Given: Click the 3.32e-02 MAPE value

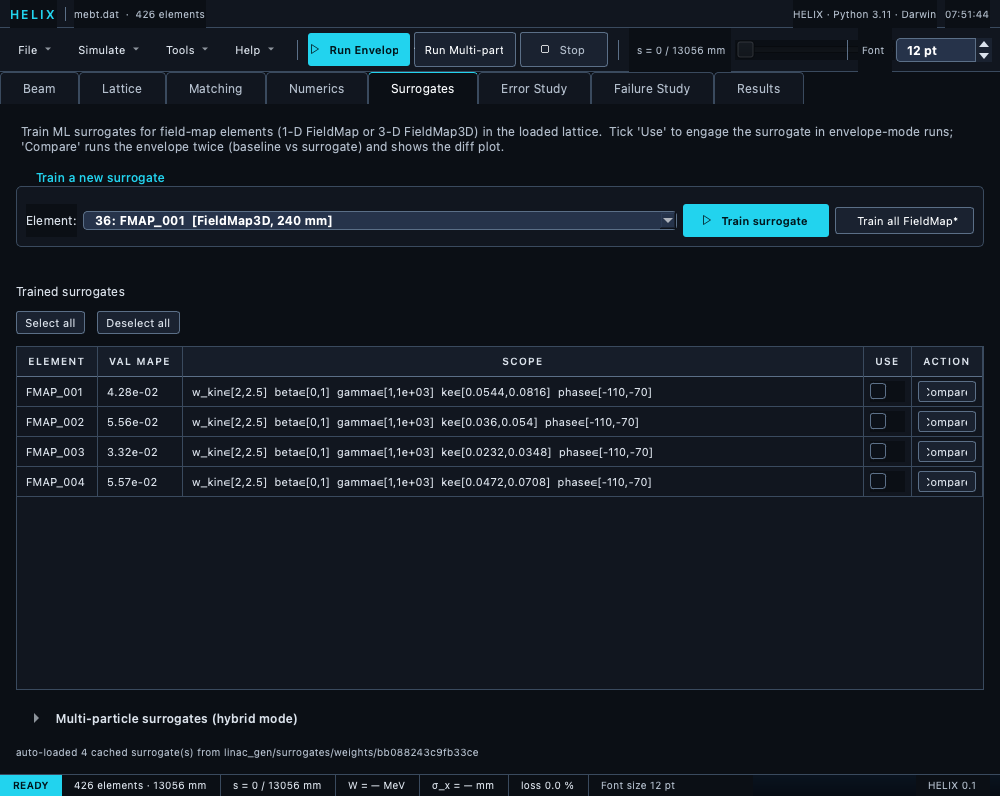Looking at the screenshot, I should point(133,452).
